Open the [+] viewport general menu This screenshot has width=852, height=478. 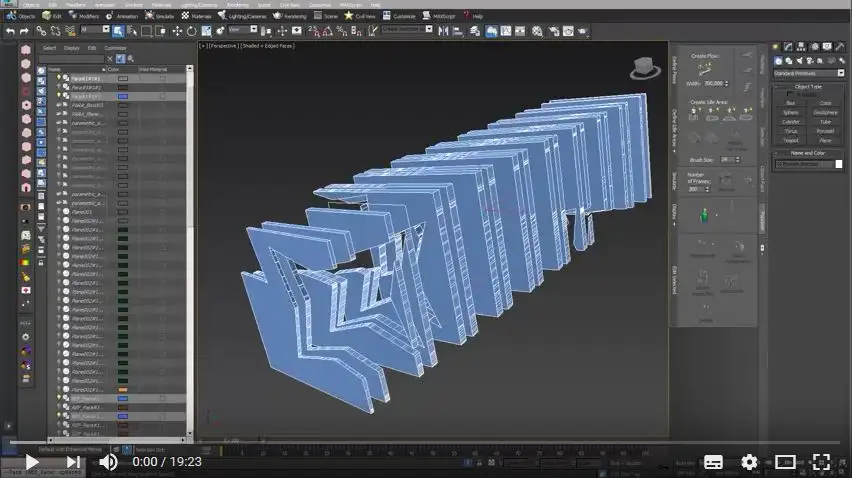click(203, 46)
